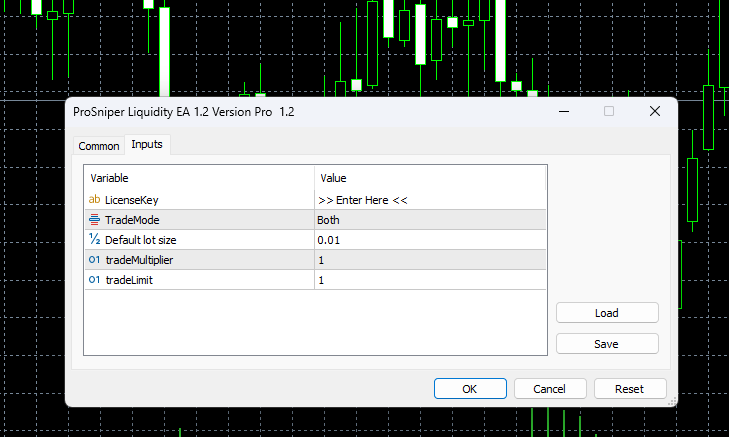Save inputs with the Save button

[606, 343]
